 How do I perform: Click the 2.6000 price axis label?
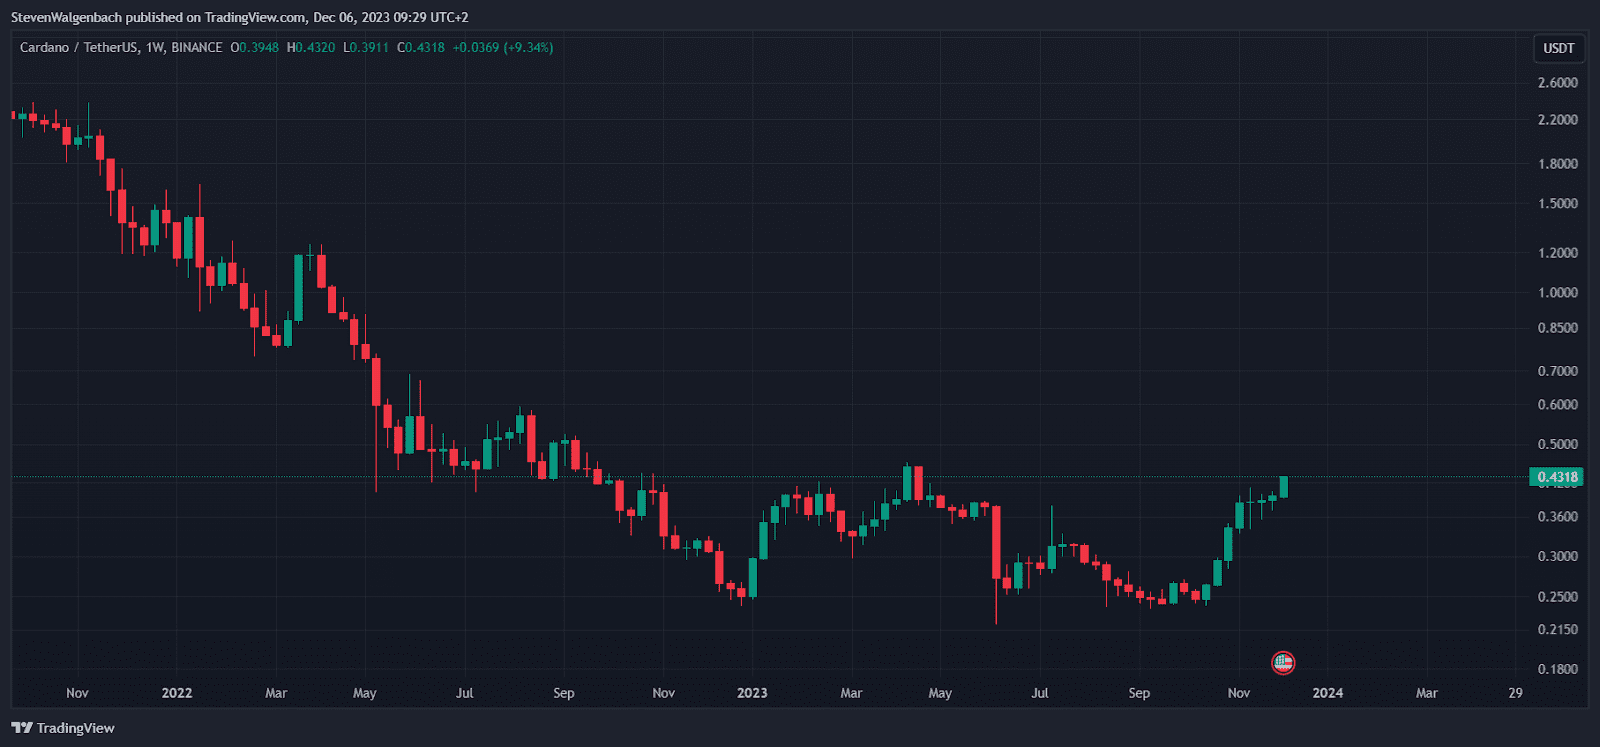(x=1558, y=83)
